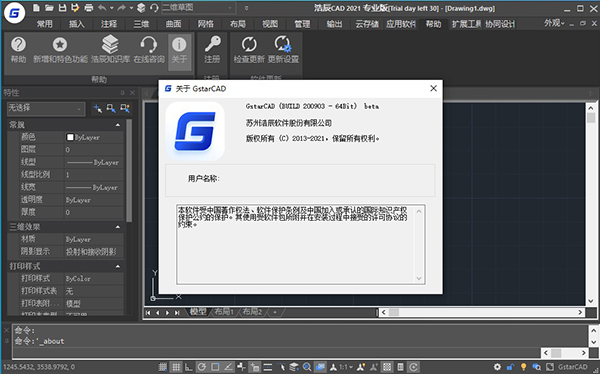Redo the action using the forward arrow icon
This screenshot has width=600, height=374.
(x=121, y=8)
